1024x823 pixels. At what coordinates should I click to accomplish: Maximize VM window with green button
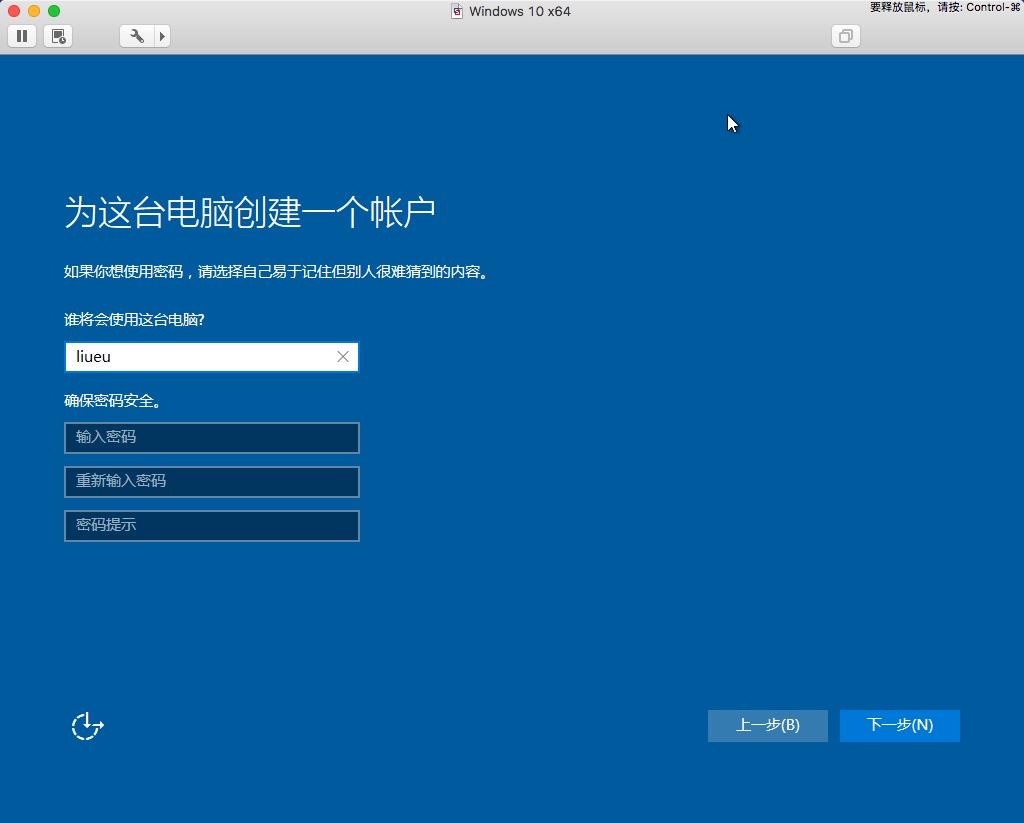point(54,11)
